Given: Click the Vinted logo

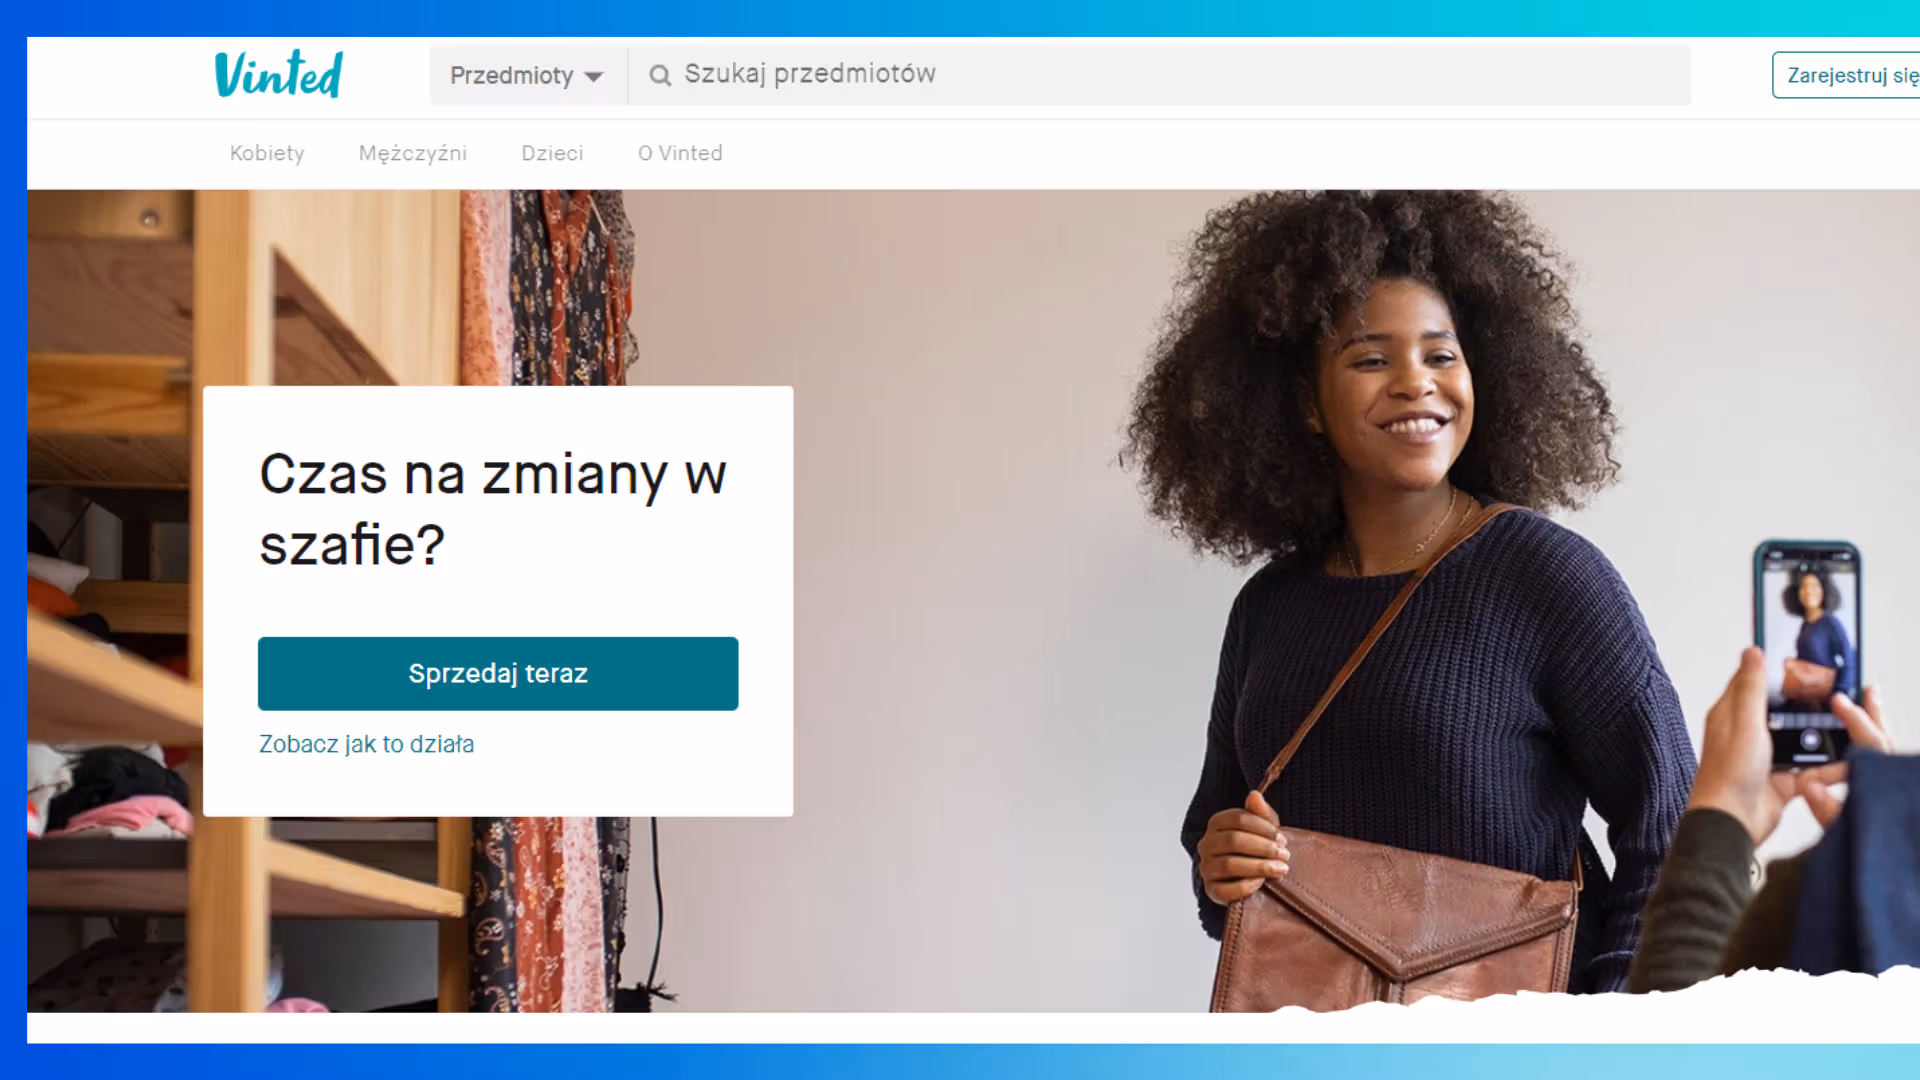Looking at the screenshot, I should (279, 74).
